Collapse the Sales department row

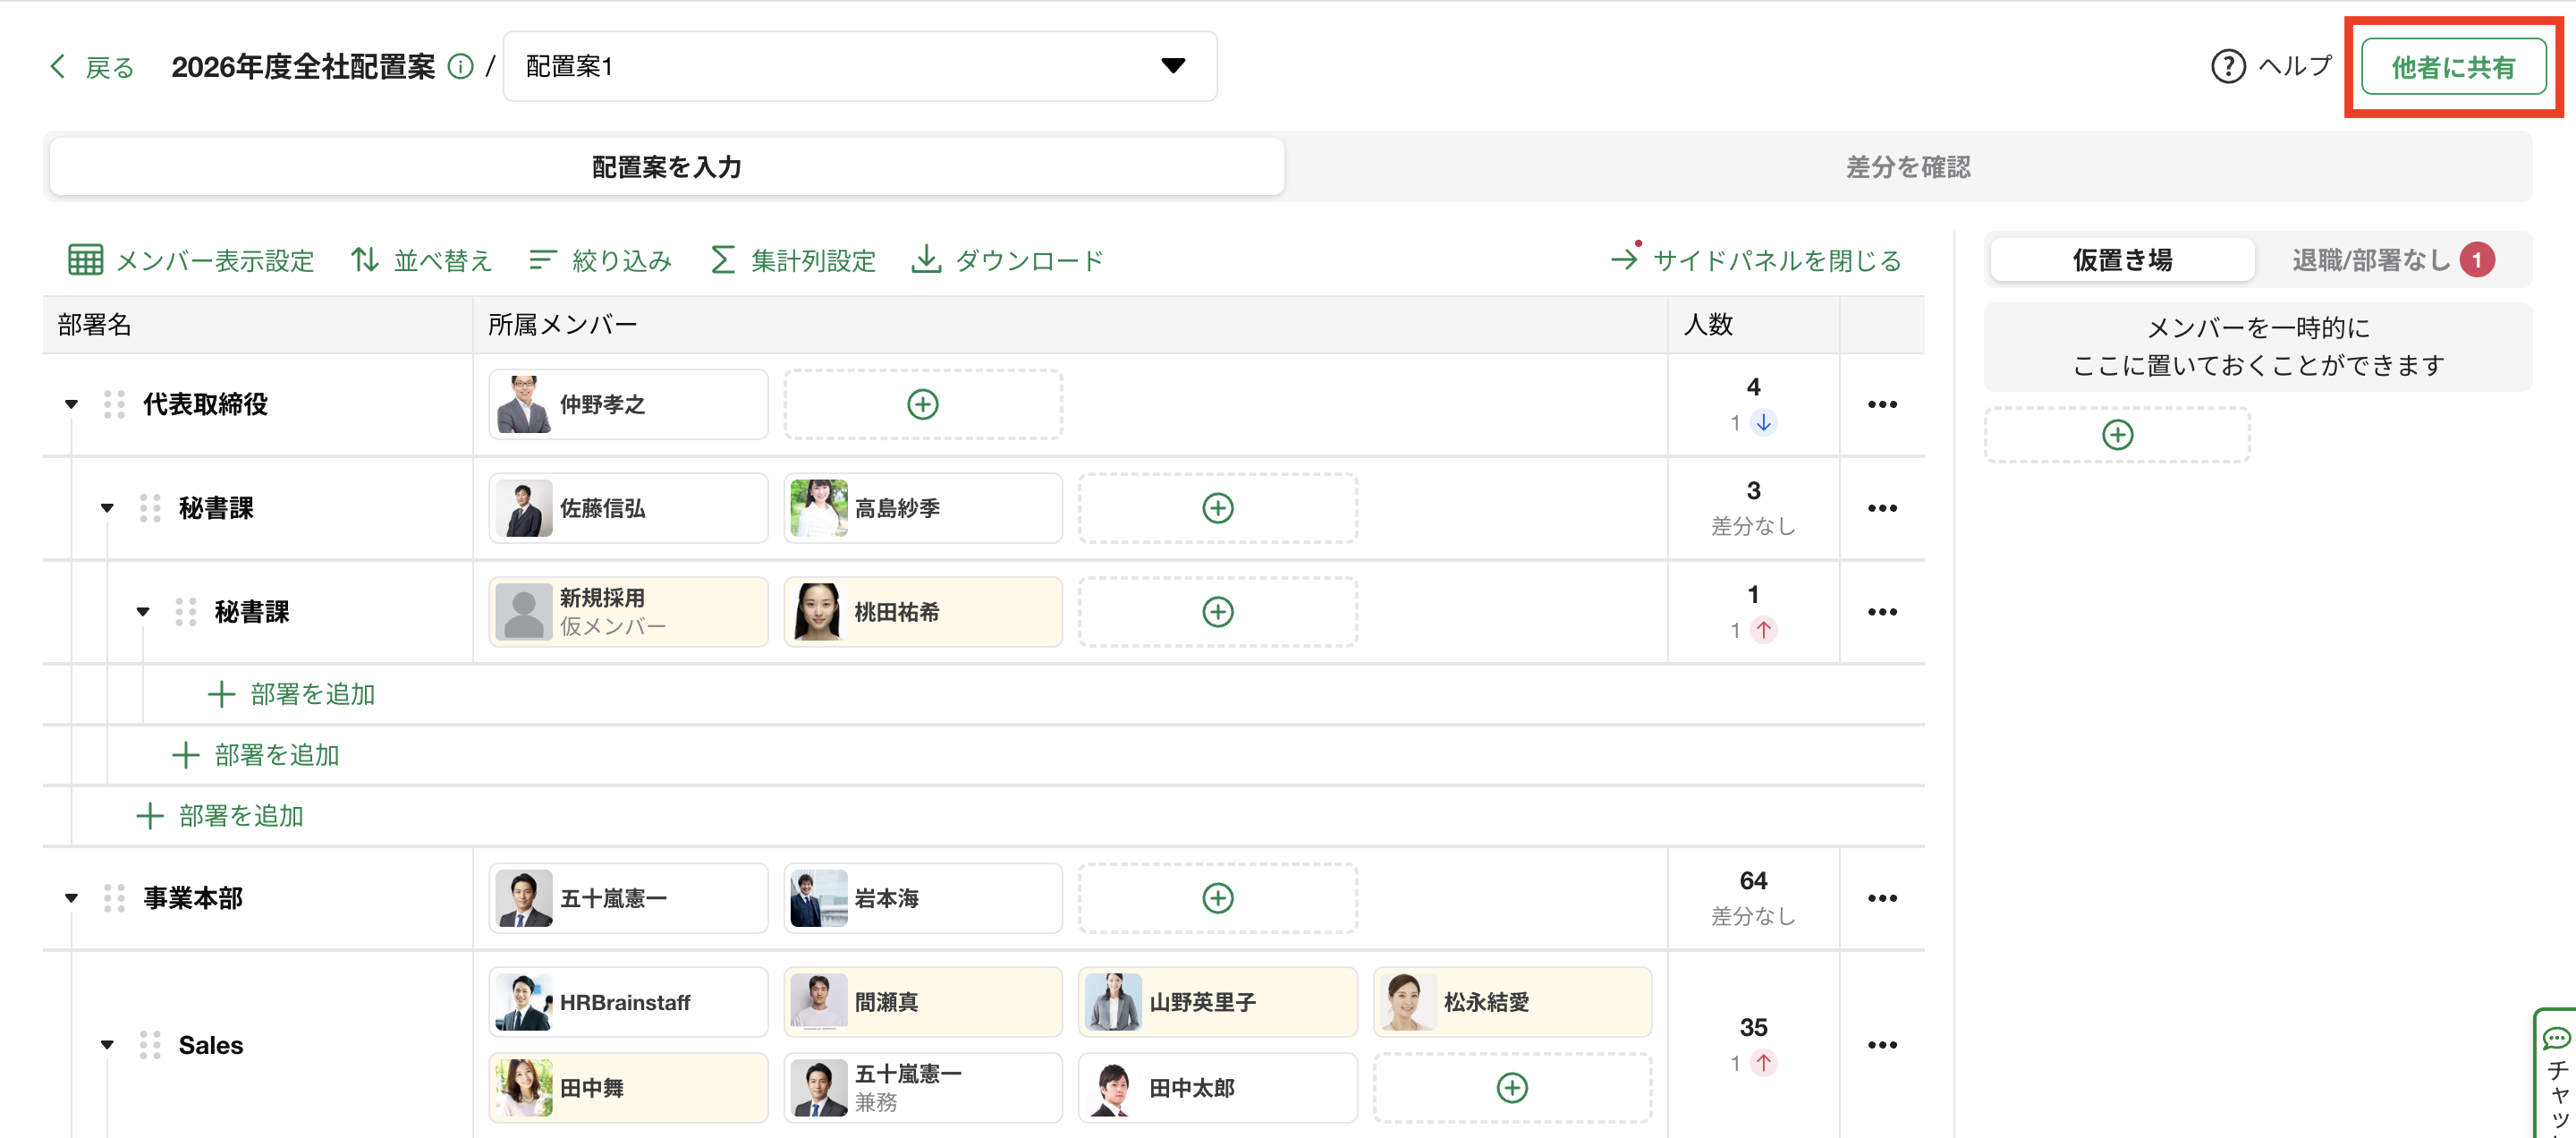(107, 1045)
